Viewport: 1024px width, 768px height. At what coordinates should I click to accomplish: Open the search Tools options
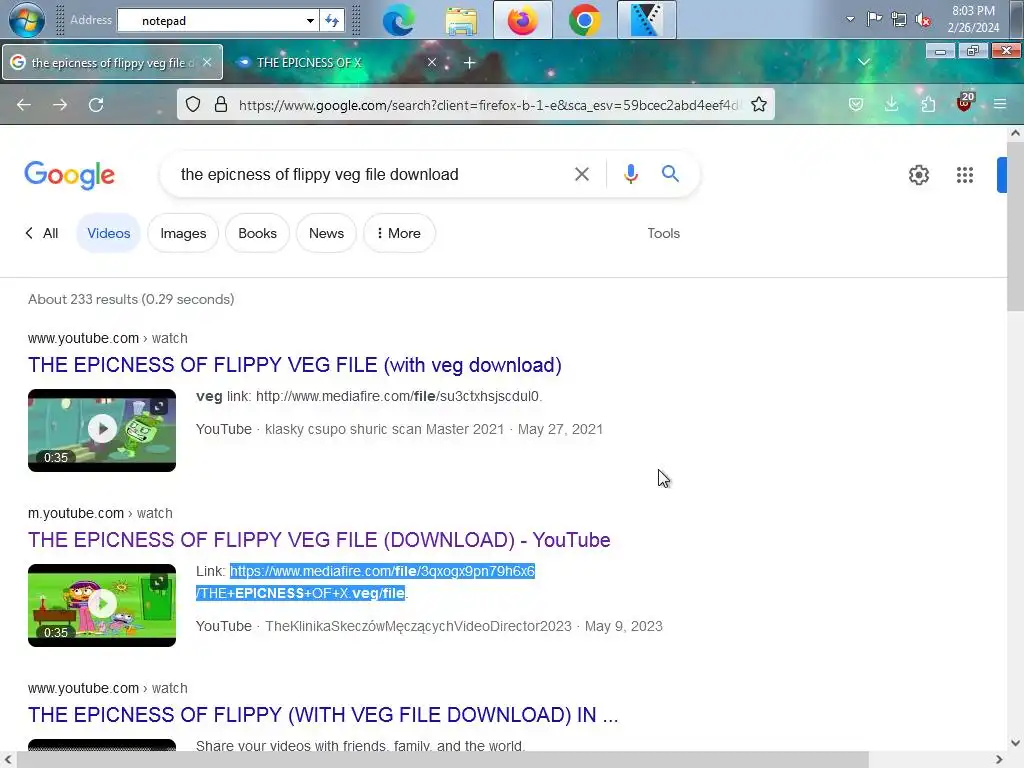coord(664,233)
